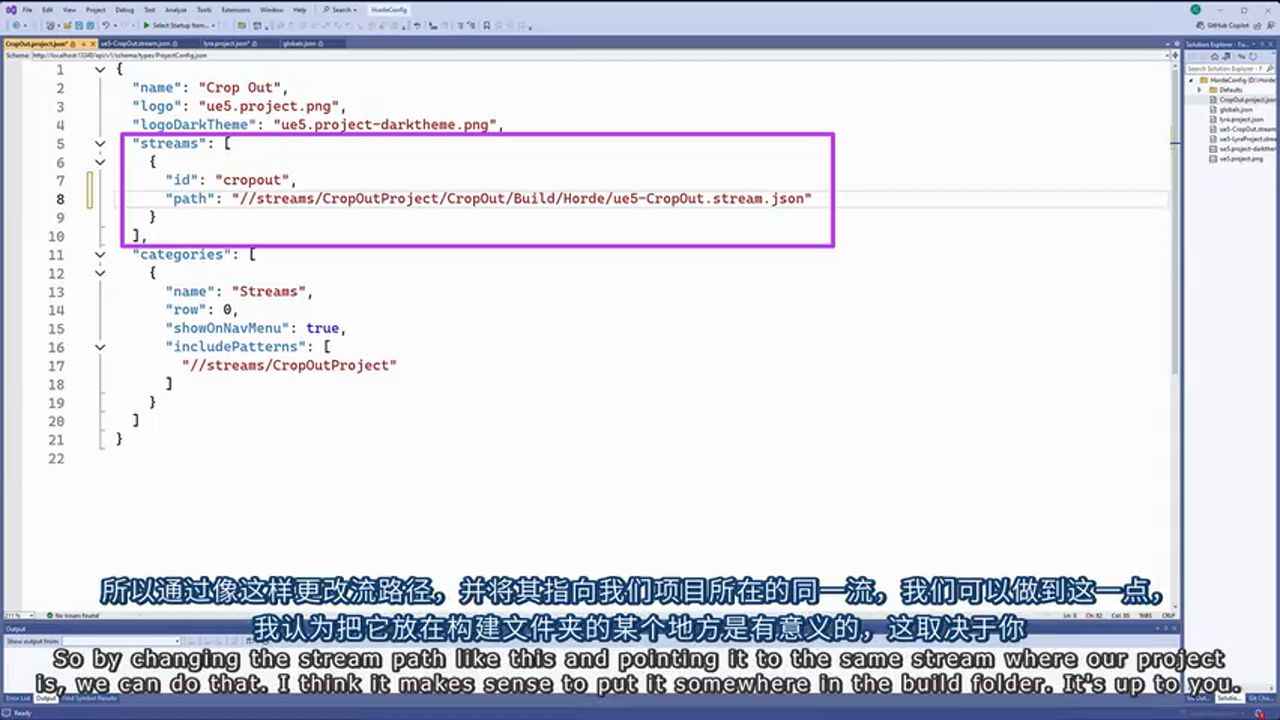Image resolution: width=1280 pixels, height=720 pixels.
Task: Refresh the Solution Explorer file list
Action: [1253, 56]
